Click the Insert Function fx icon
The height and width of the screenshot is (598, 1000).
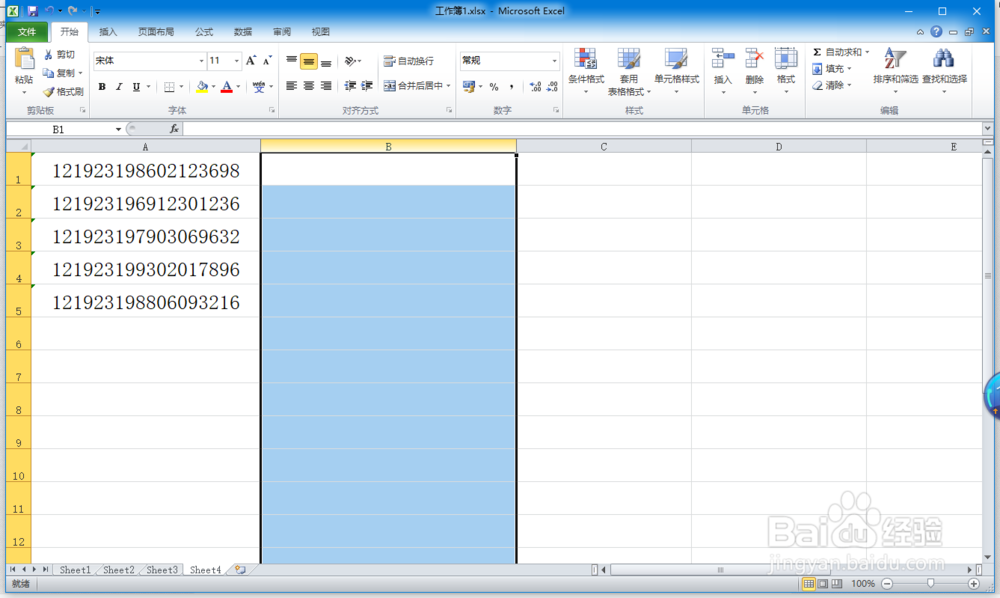click(x=174, y=129)
